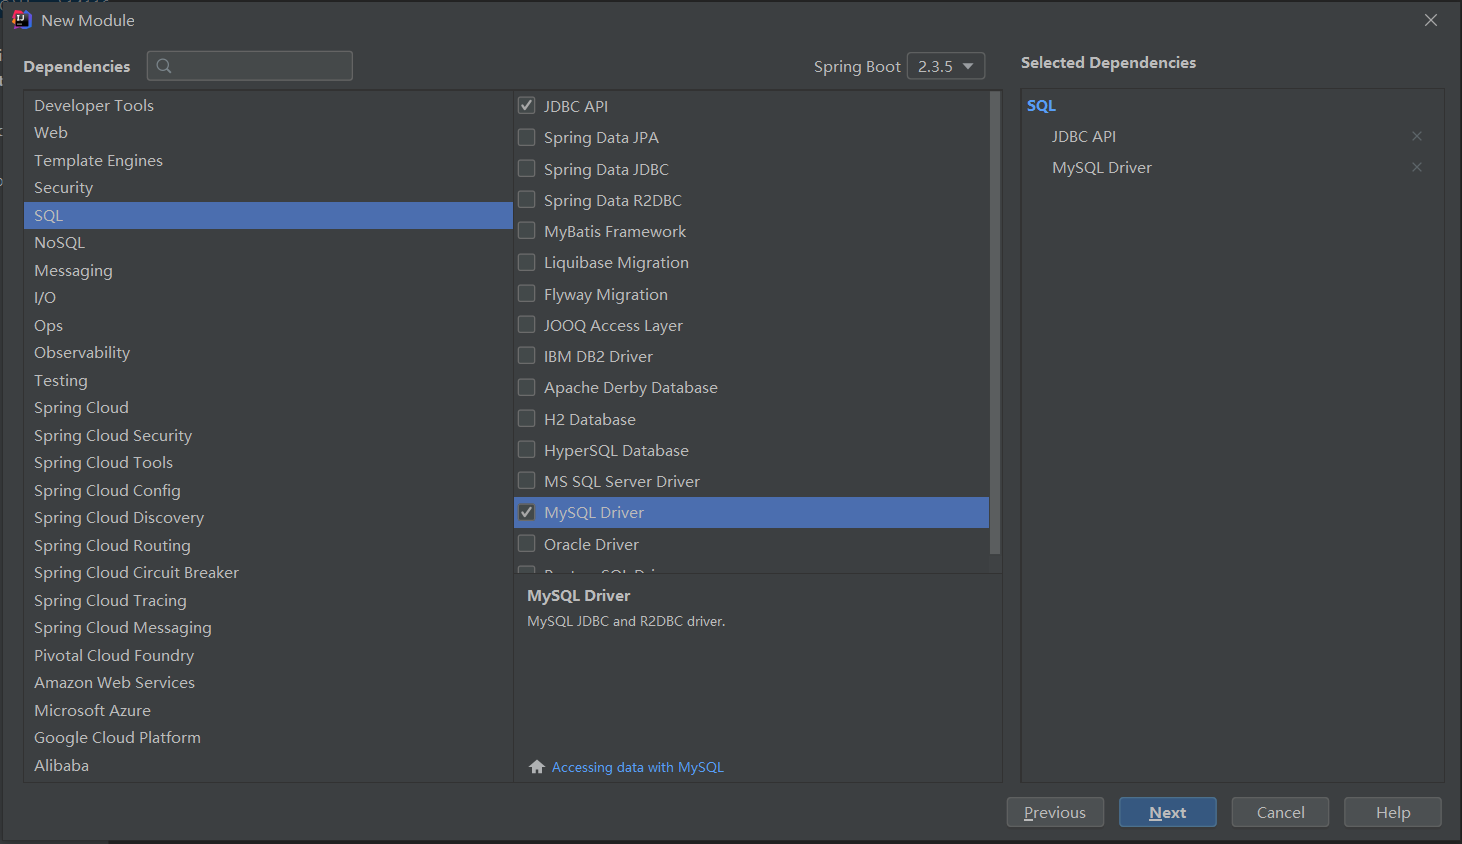Viewport: 1462px width, 844px height.
Task: Select Google Cloud Platform category
Action: [268, 737]
